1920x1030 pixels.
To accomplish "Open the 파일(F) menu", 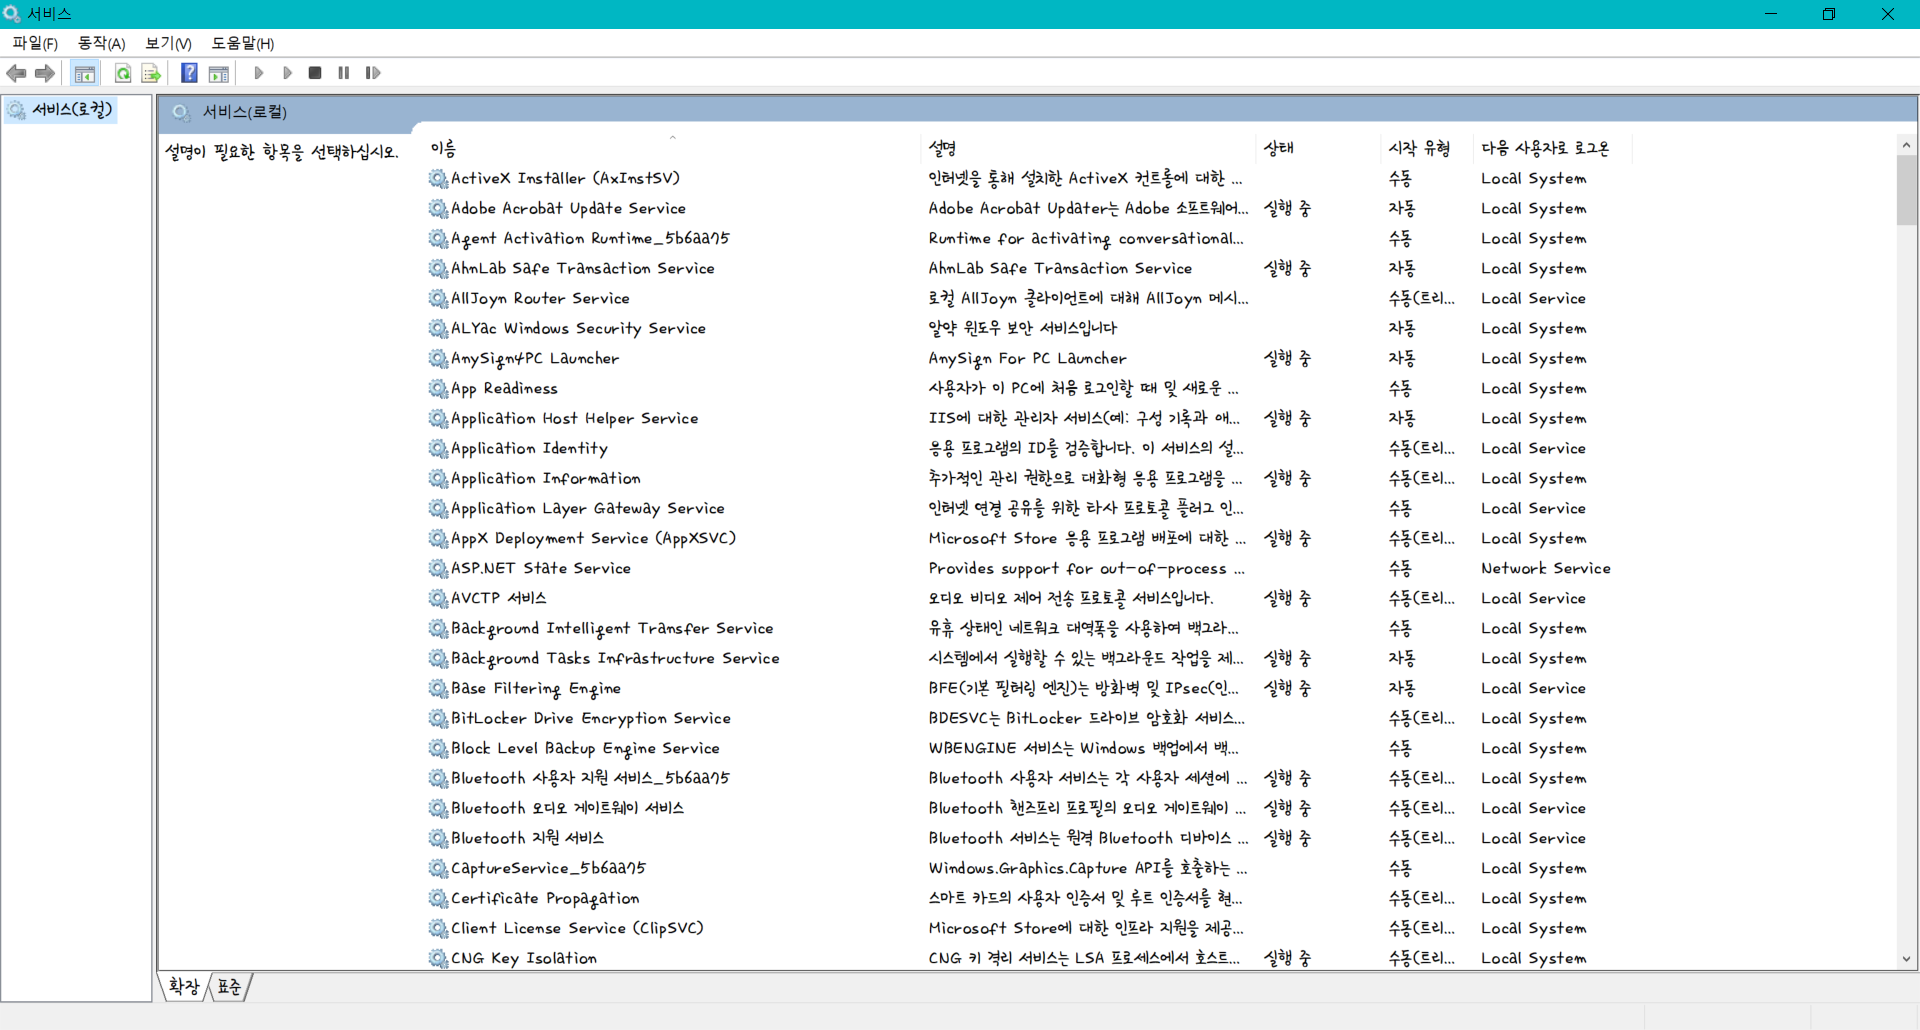I will (35, 43).
